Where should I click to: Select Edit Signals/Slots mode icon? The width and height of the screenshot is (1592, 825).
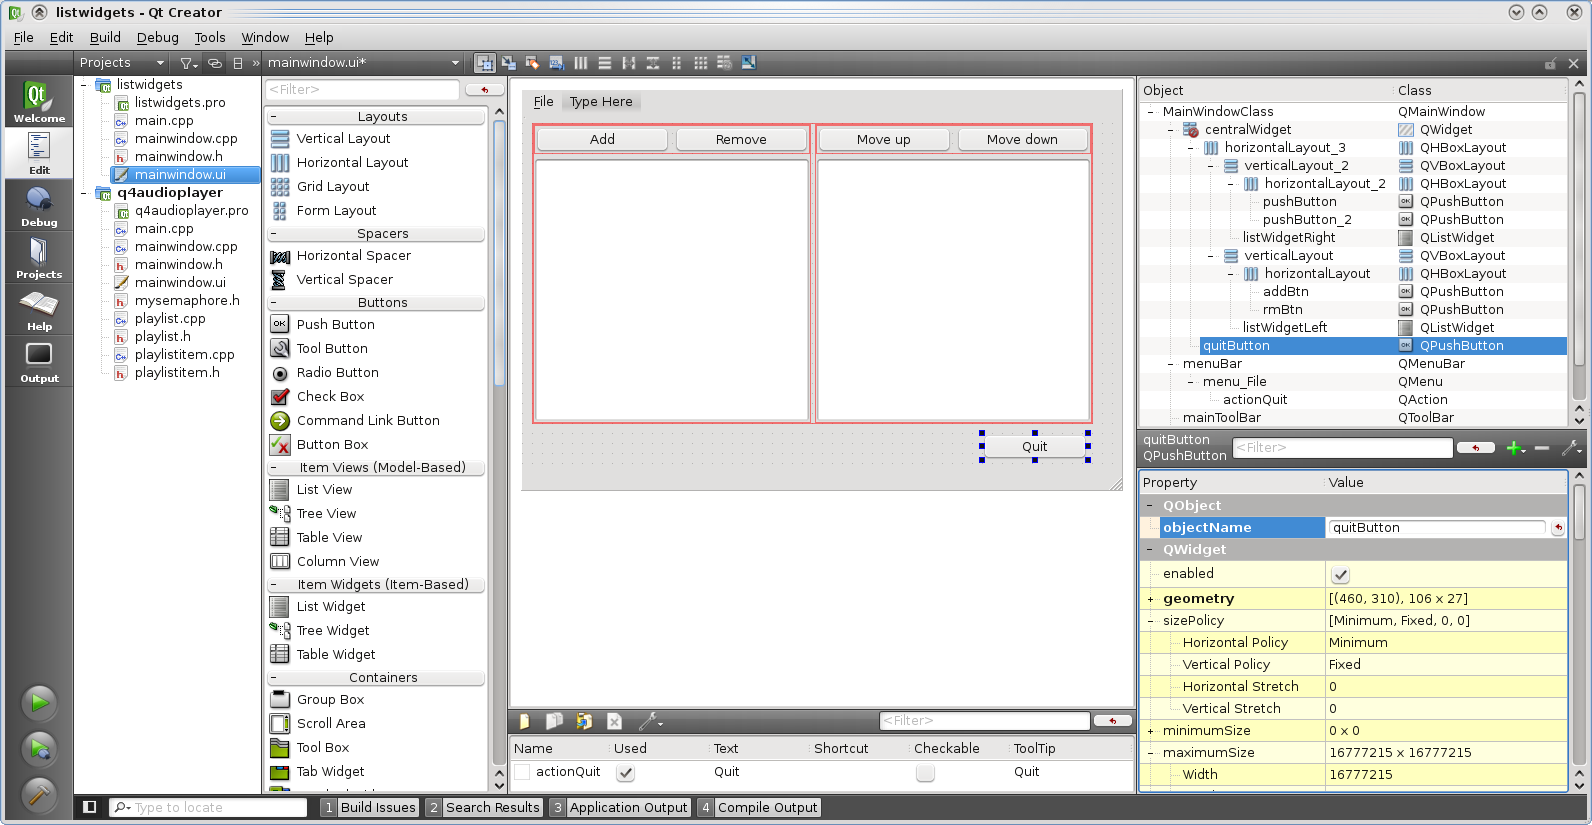point(509,63)
